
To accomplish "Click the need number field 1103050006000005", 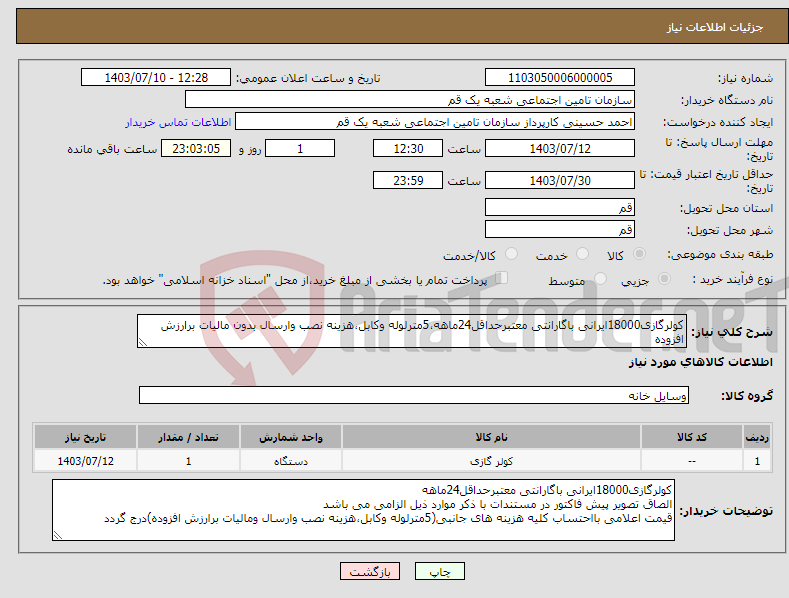I will coord(560,78).
